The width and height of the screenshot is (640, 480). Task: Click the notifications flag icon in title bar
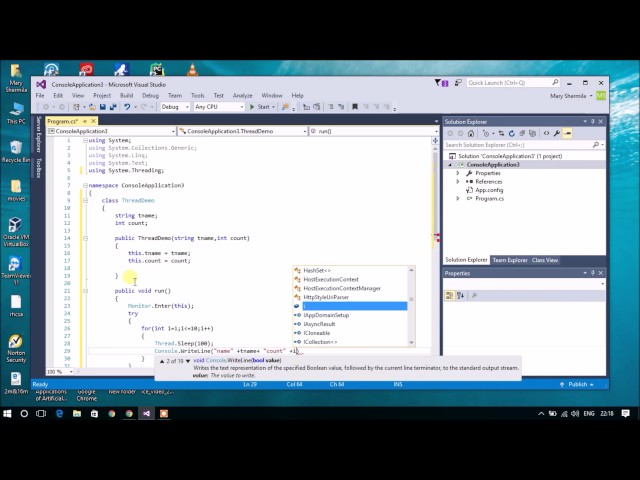[441, 83]
